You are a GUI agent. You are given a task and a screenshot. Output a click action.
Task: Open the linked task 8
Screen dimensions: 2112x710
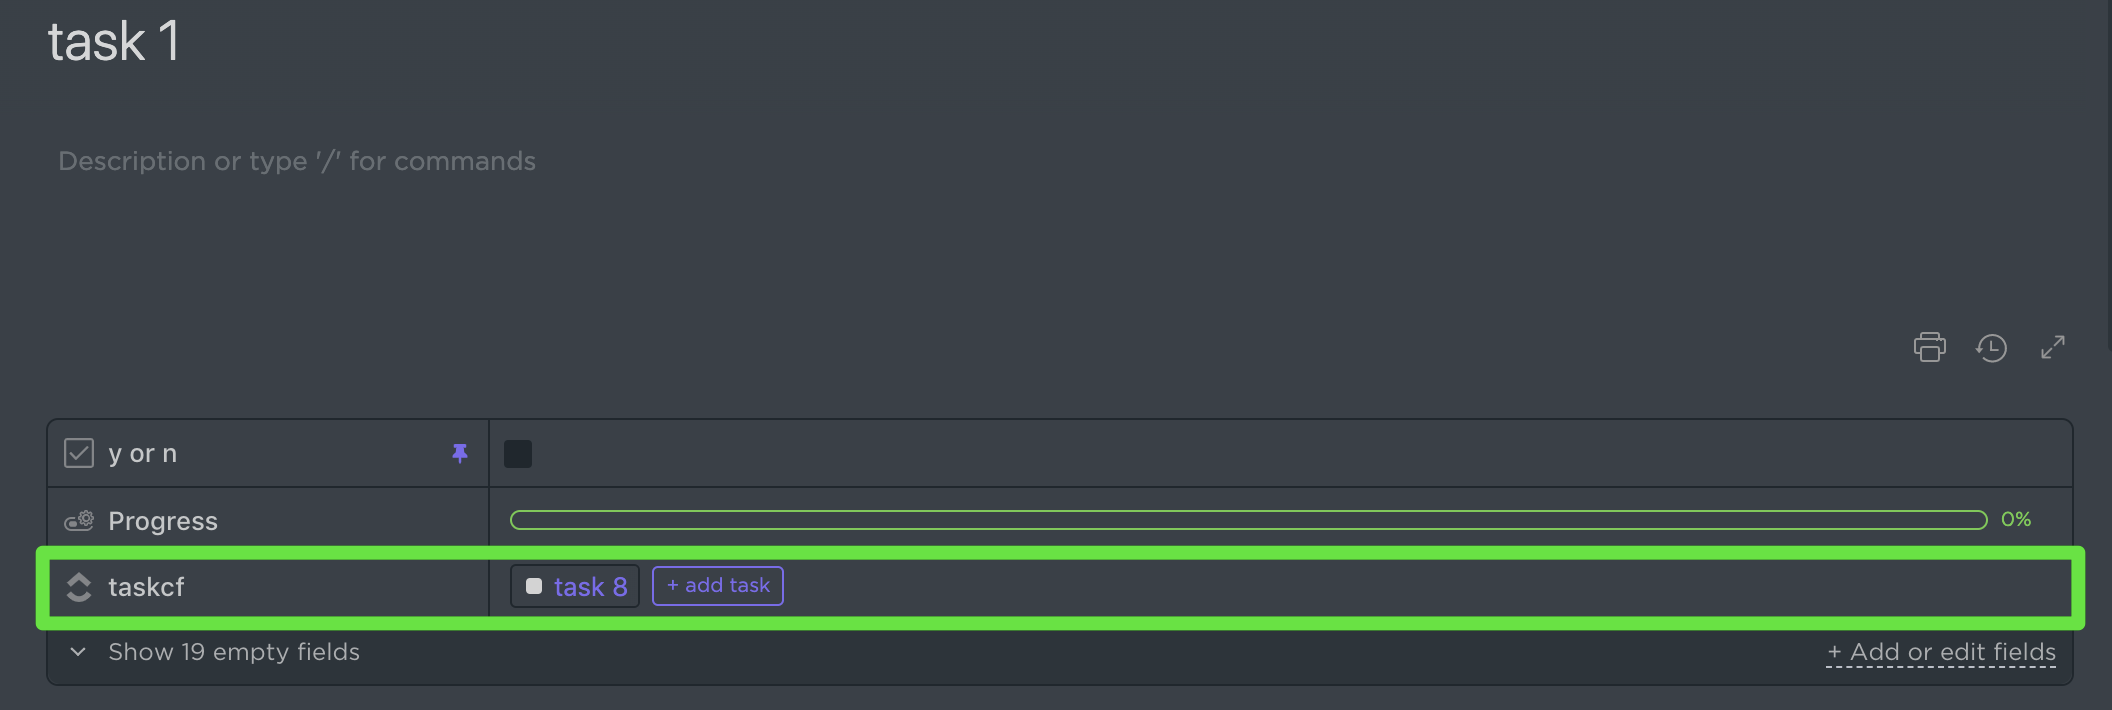[591, 587]
